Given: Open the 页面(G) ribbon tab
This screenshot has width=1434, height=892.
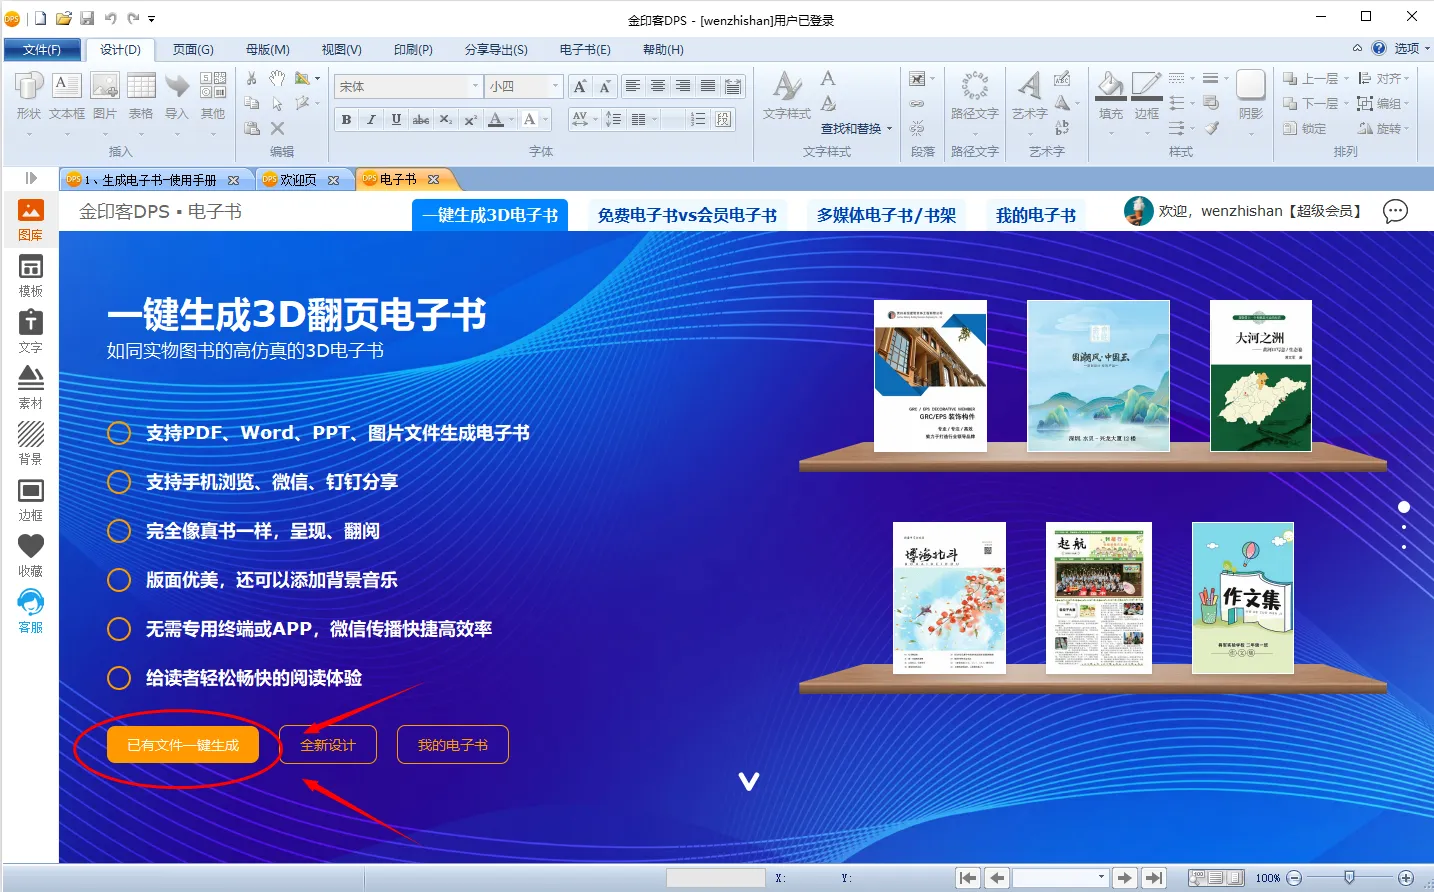Looking at the screenshot, I should (193, 49).
